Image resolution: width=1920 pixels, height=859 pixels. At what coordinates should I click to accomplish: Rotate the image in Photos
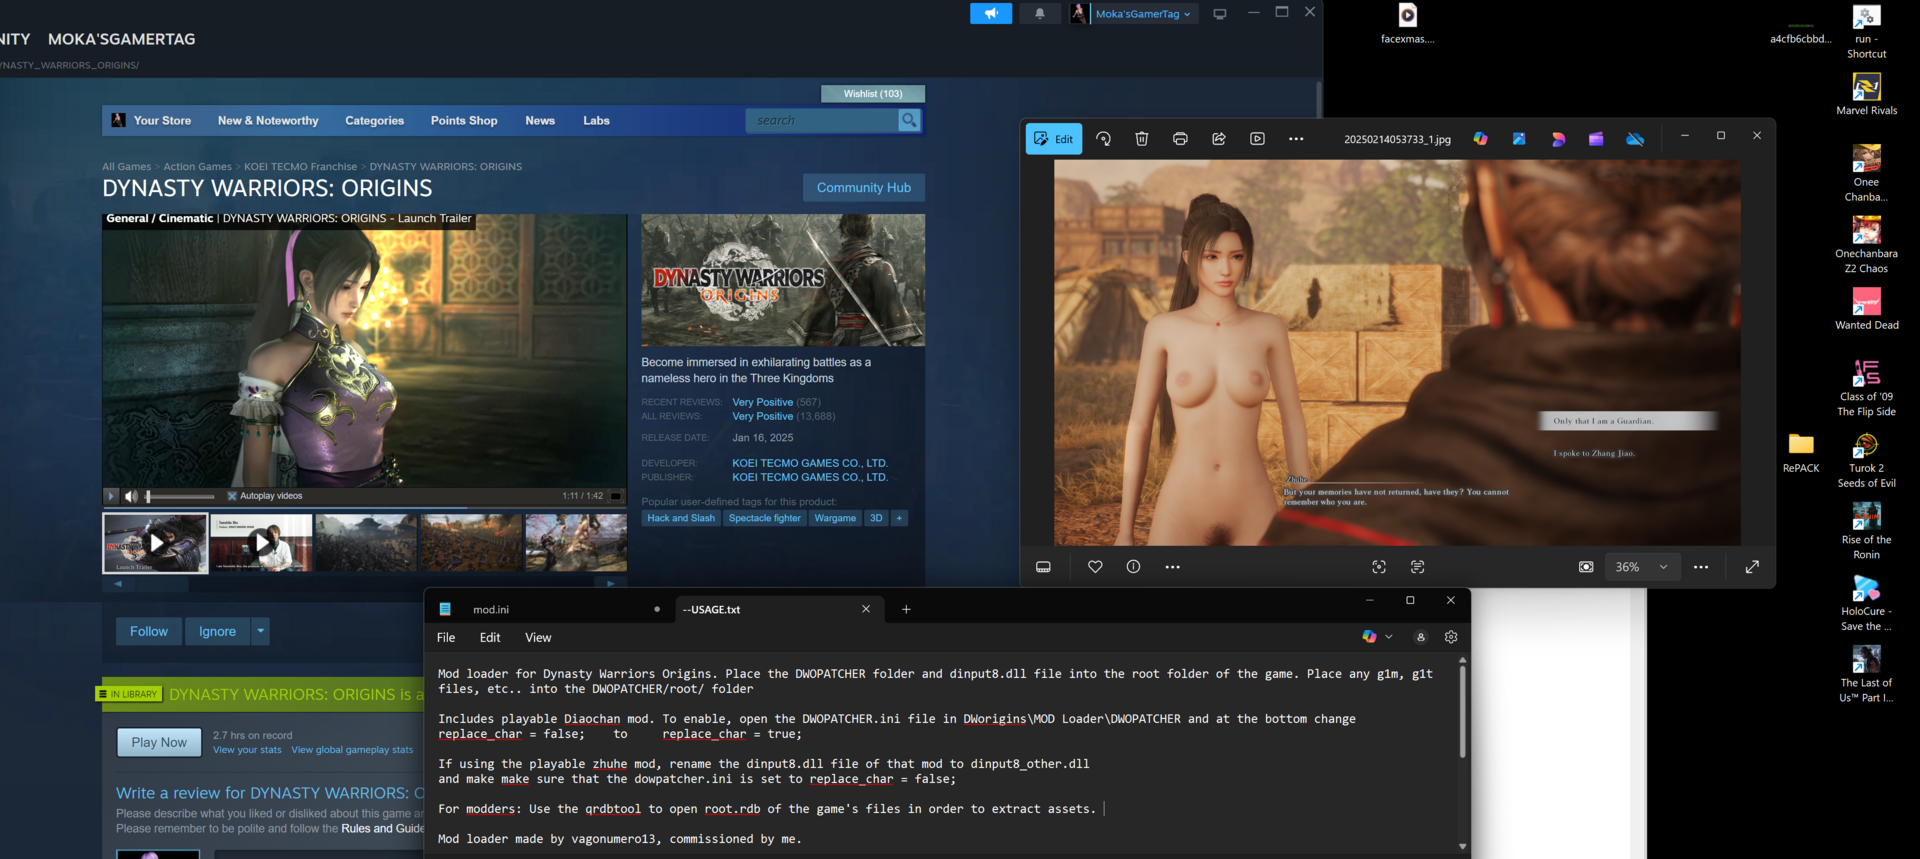[1104, 139]
